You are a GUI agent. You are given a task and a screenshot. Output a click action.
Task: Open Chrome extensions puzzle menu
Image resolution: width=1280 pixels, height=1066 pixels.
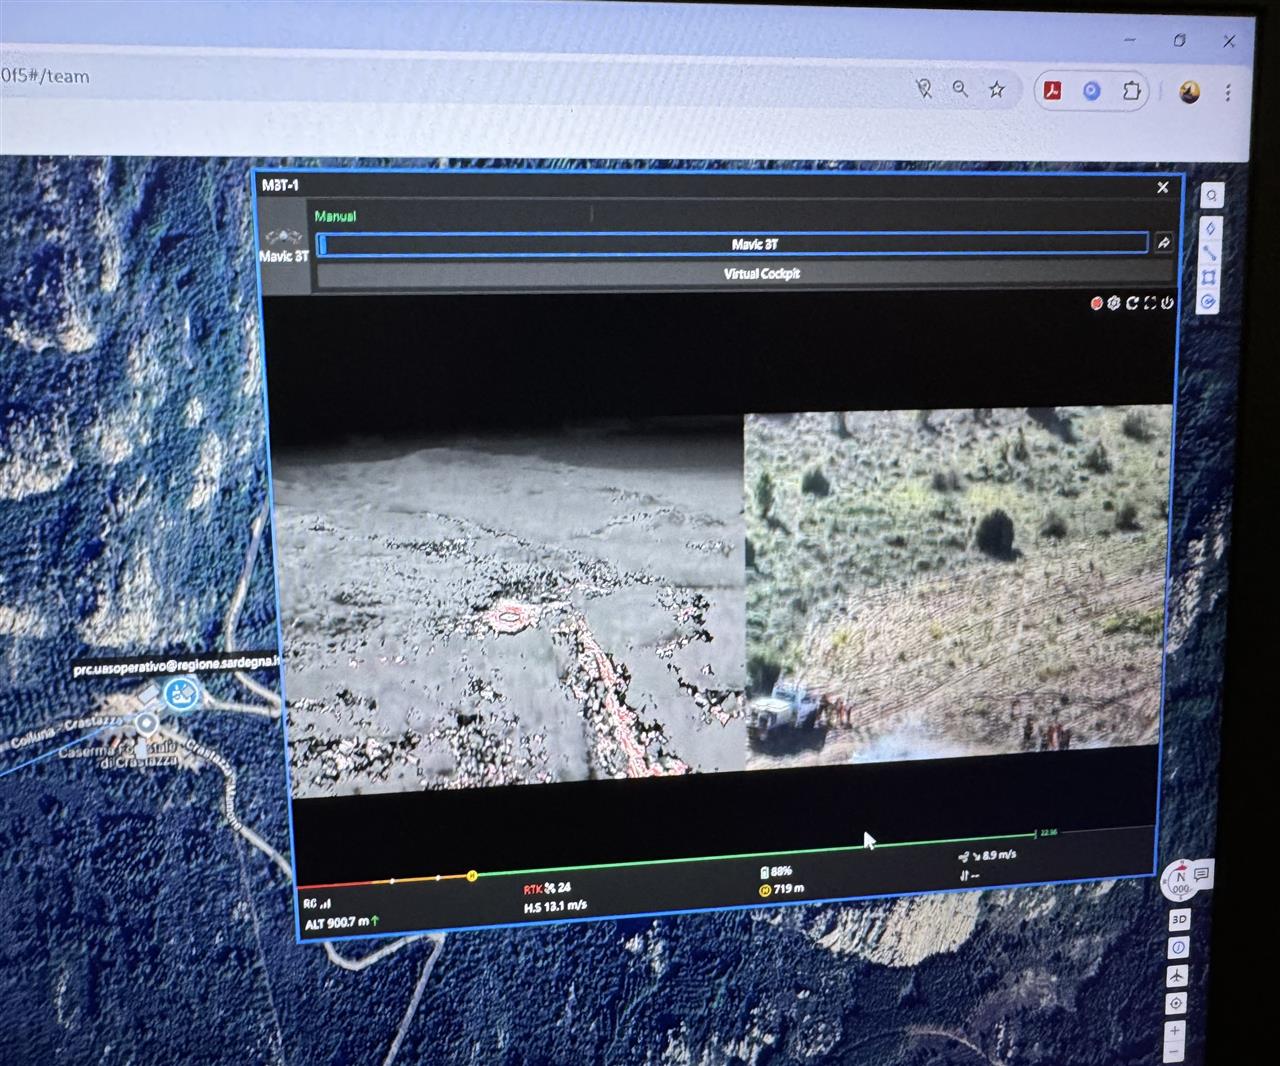point(1131,91)
